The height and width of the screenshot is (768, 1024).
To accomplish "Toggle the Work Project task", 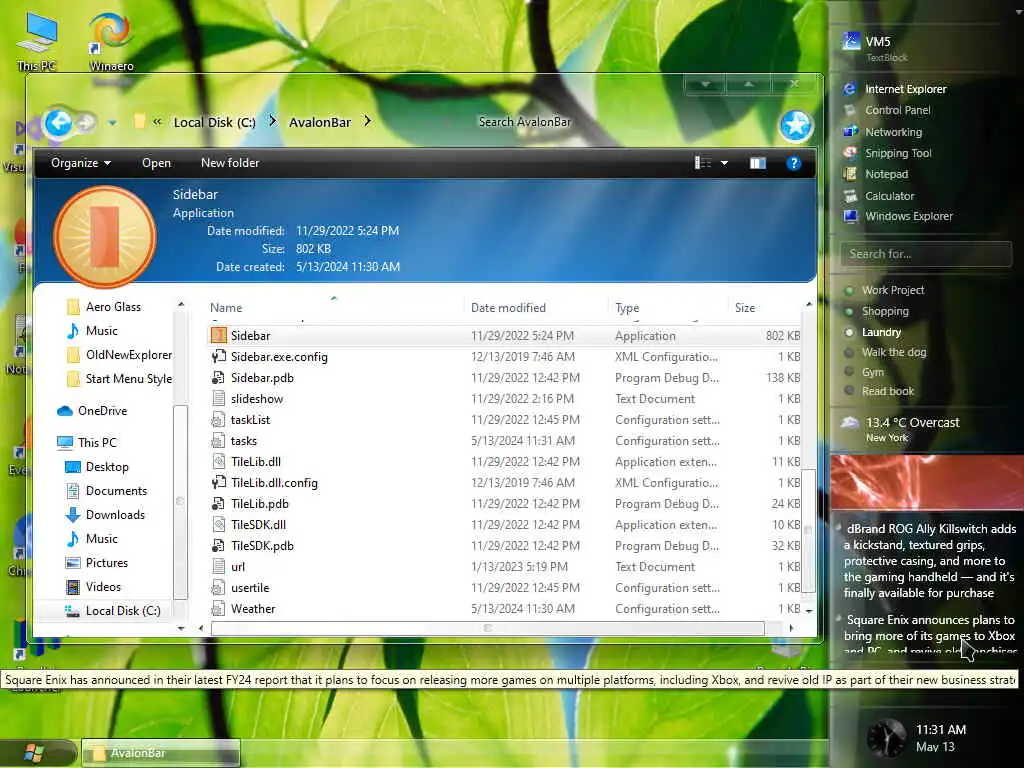I will [x=885, y=290].
